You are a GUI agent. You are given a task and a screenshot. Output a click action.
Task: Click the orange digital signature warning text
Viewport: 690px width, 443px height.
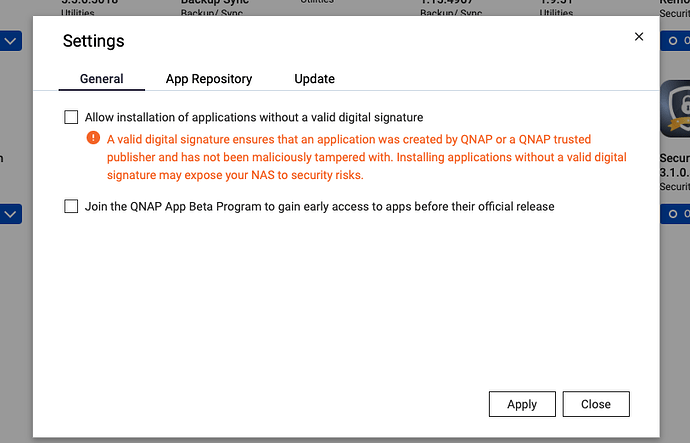tap(366, 157)
